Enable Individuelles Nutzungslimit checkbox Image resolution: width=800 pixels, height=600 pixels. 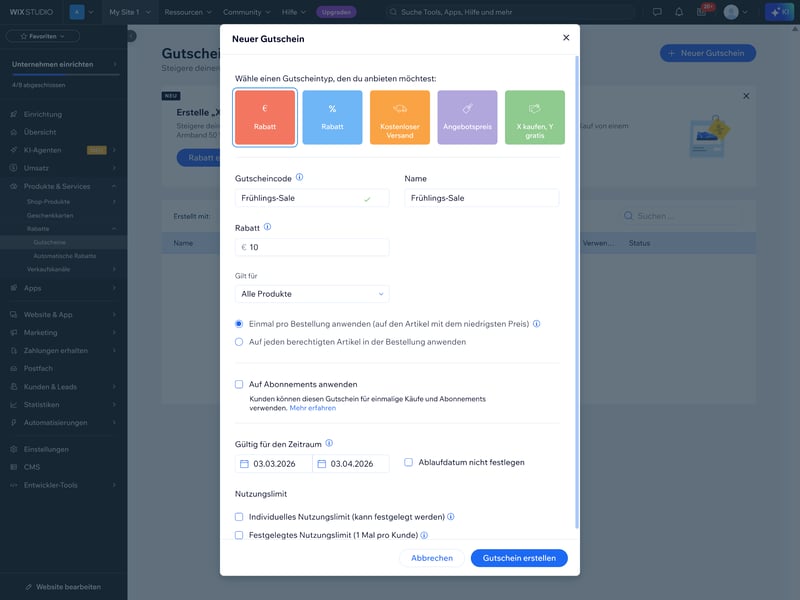click(239, 517)
